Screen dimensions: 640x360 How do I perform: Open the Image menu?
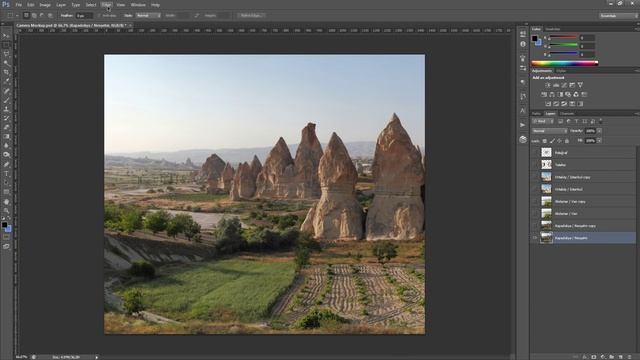coord(45,5)
